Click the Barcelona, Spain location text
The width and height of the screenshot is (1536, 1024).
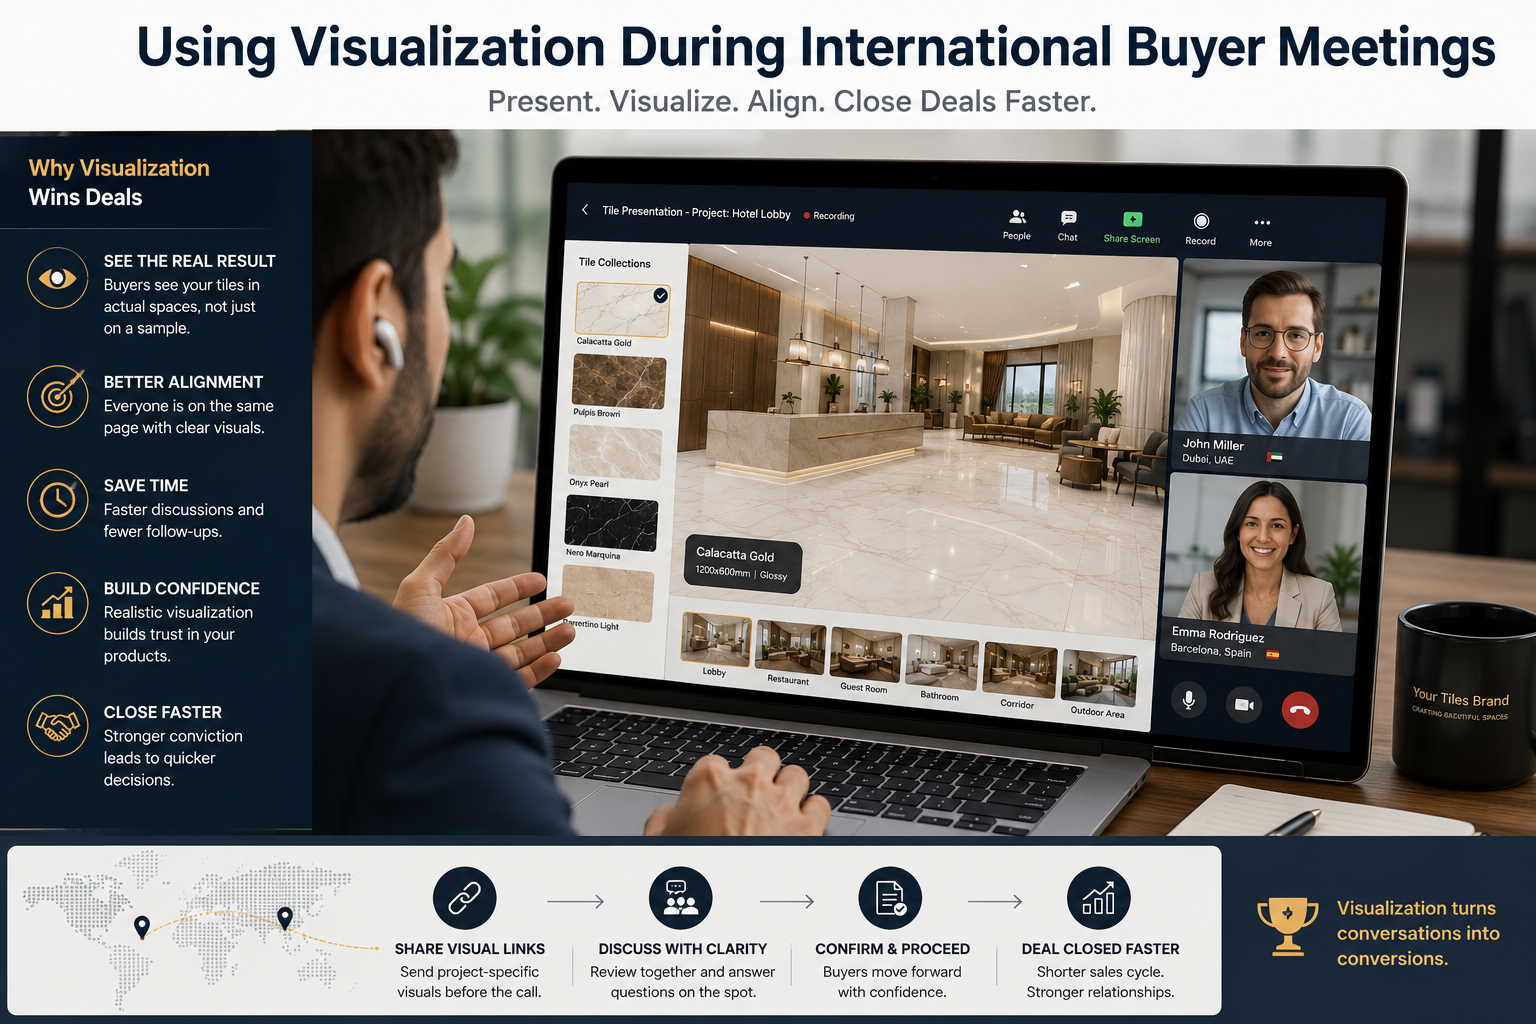(x=1211, y=650)
